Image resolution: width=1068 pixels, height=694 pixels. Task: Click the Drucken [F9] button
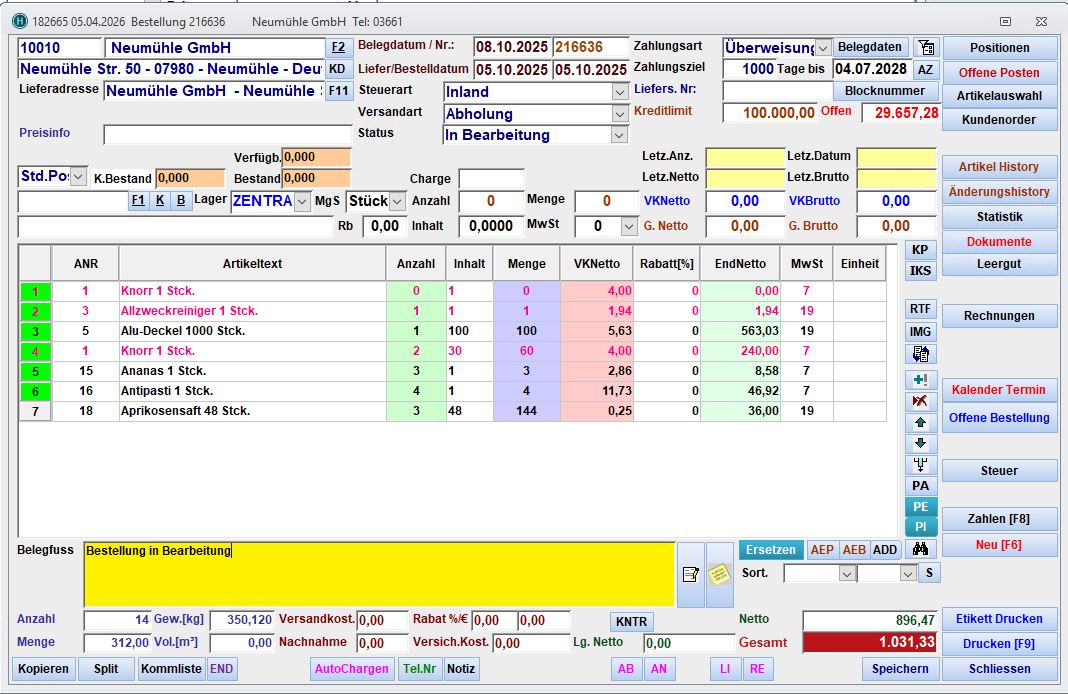(998, 643)
